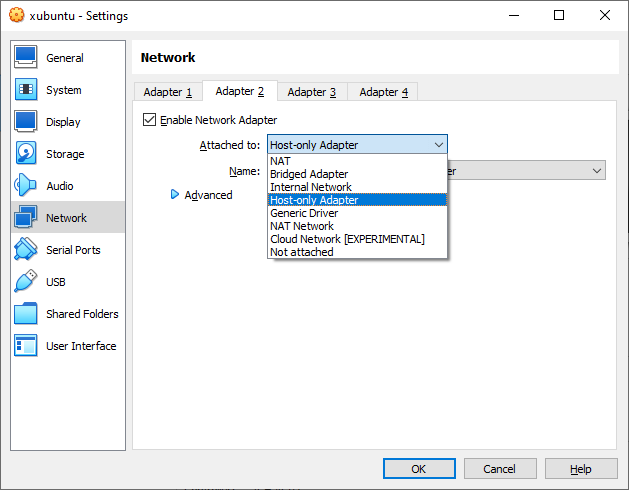Go to Shared Folders label in sidebar
Viewport: 629px width, 490px height.
pyautogui.click(x=82, y=314)
